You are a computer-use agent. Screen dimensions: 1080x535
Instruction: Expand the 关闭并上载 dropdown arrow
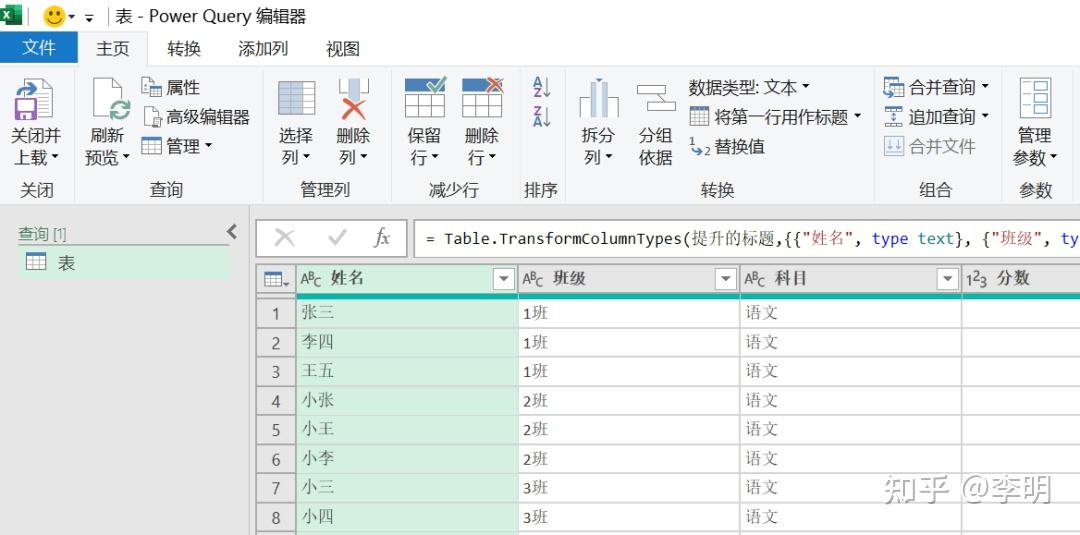[56, 158]
